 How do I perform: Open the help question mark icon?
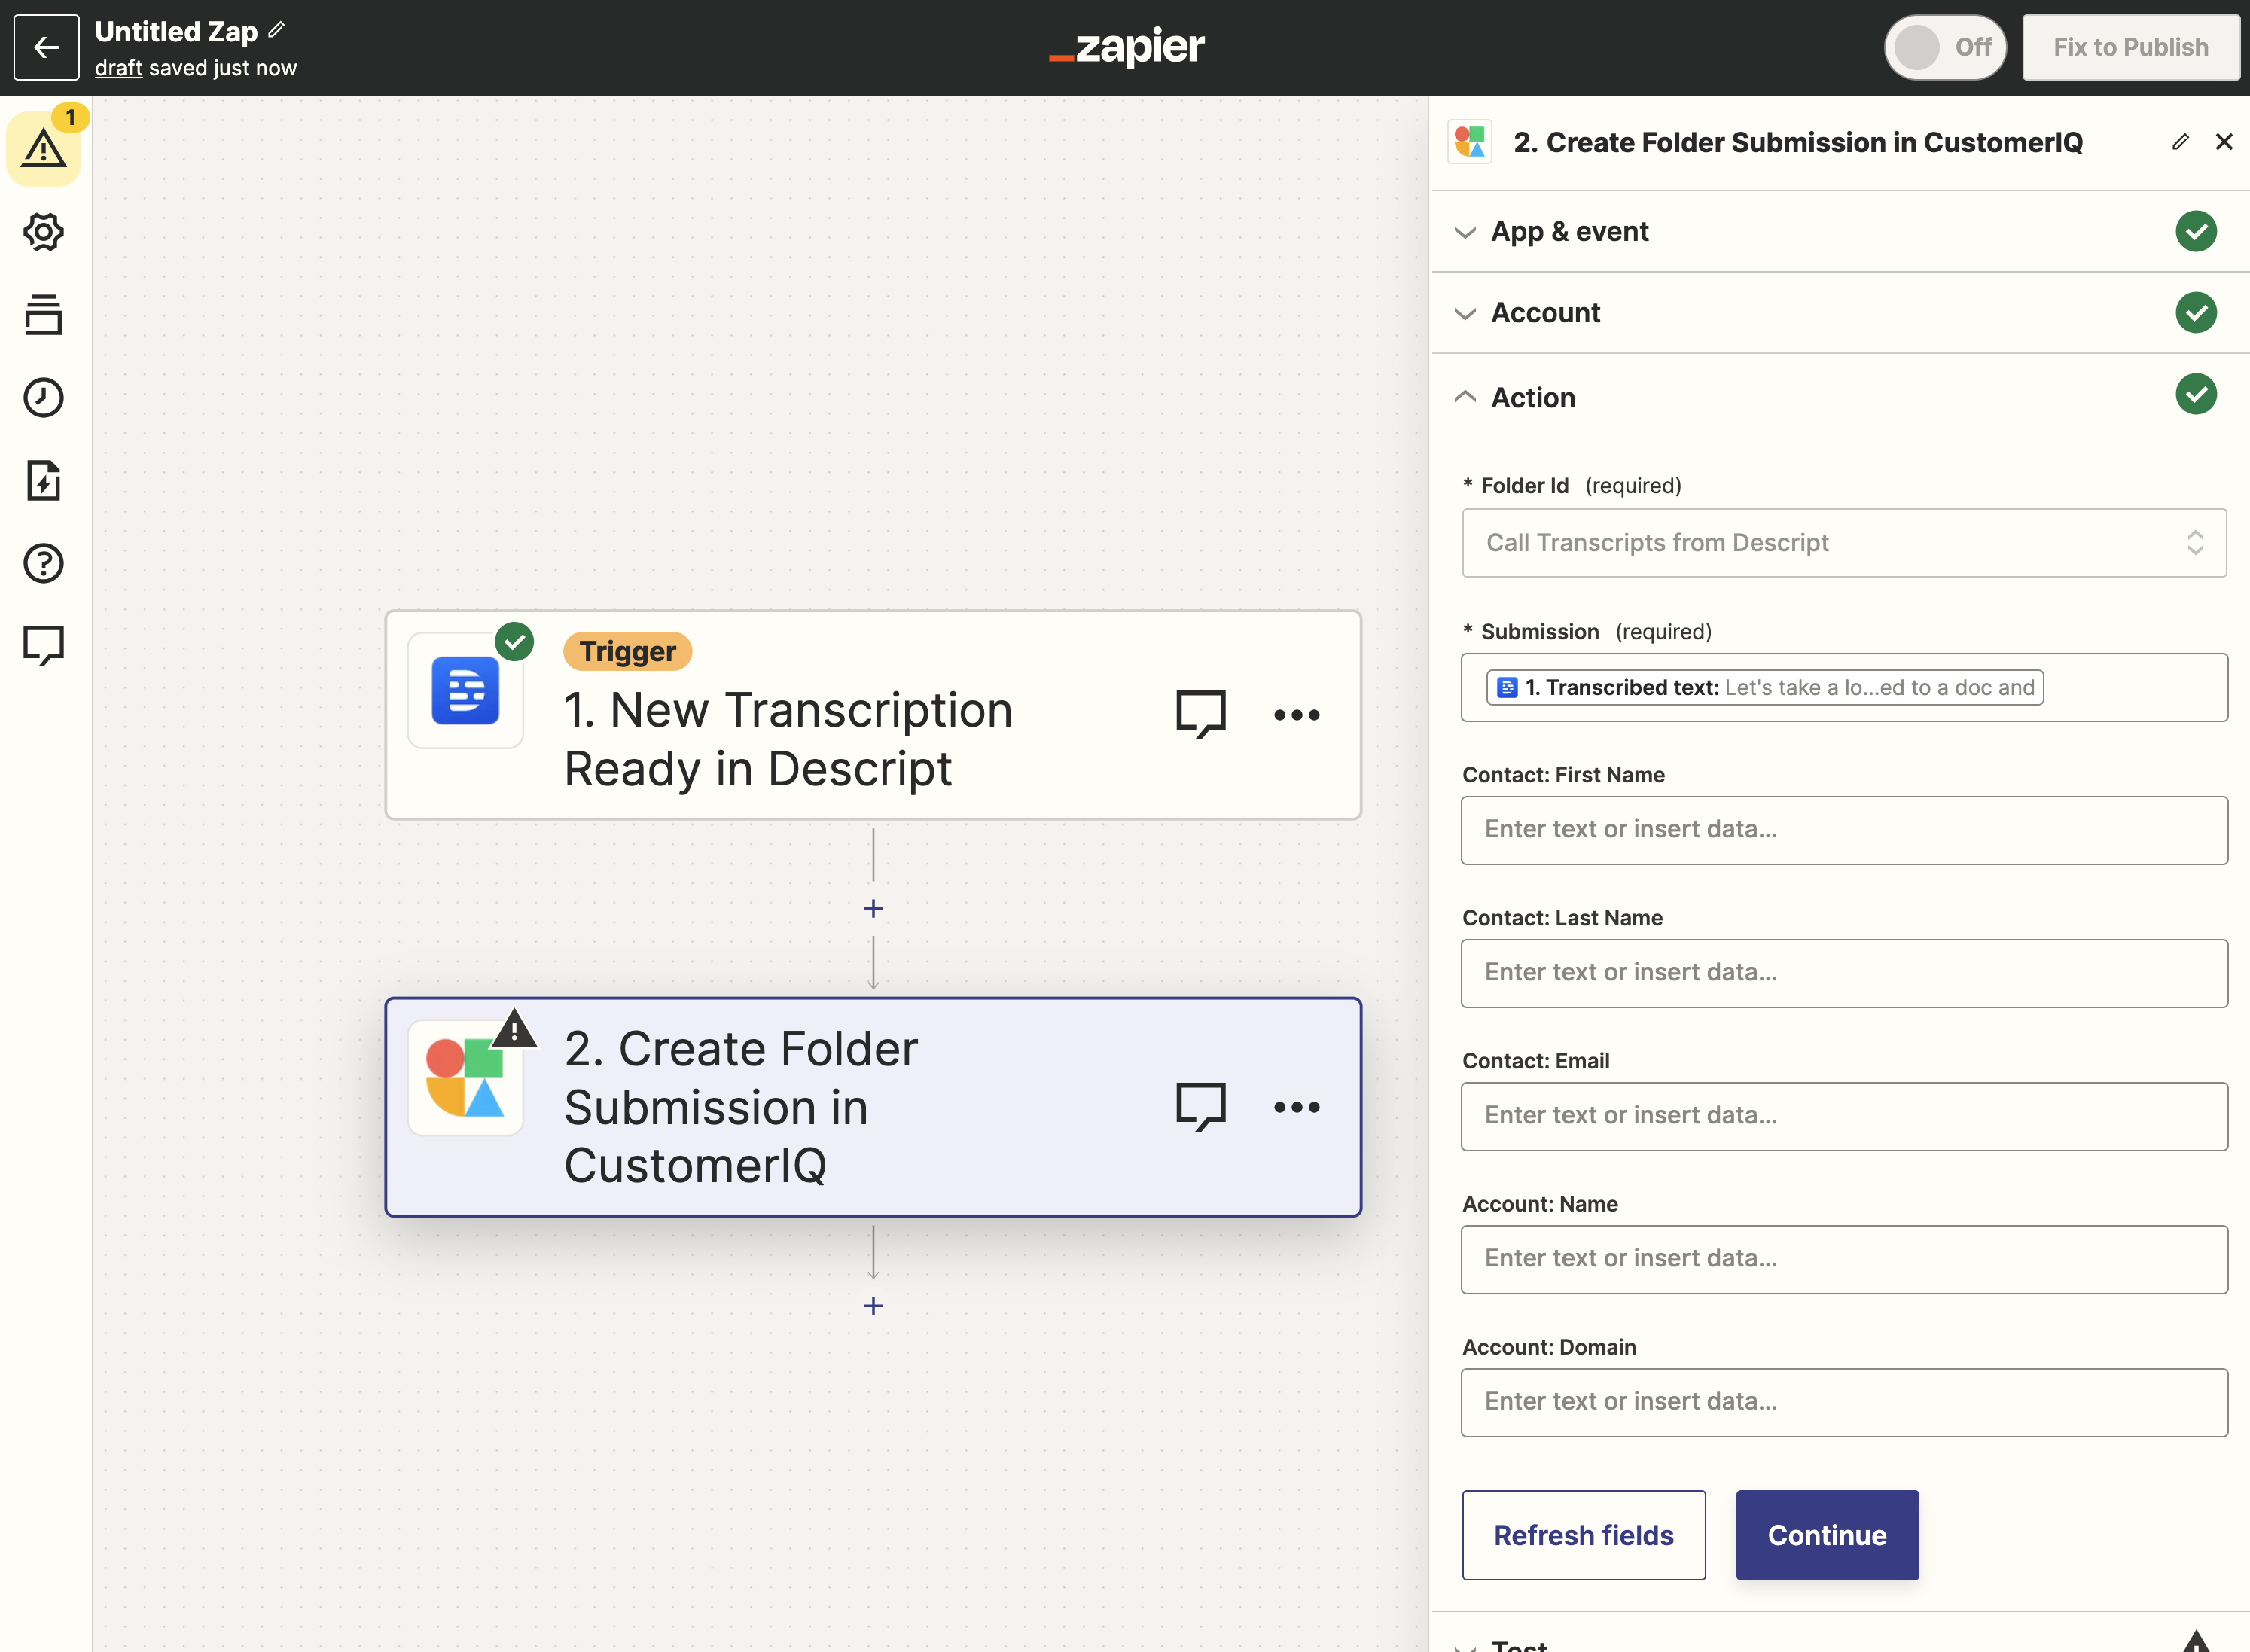tap(43, 563)
